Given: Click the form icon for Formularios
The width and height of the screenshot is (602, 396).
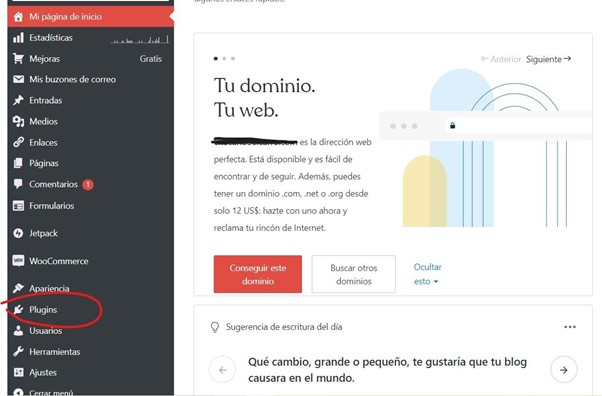Looking at the screenshot, I should [18, 205].
